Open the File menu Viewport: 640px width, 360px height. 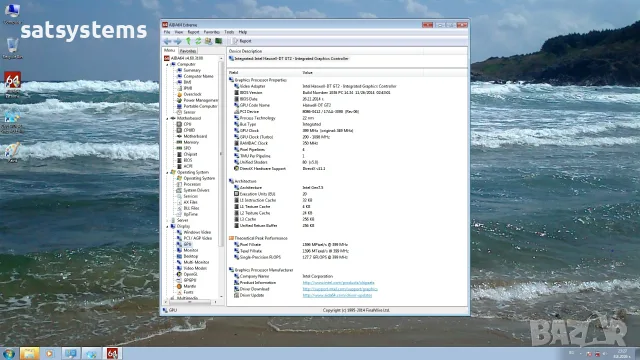[x=167, y=32]
